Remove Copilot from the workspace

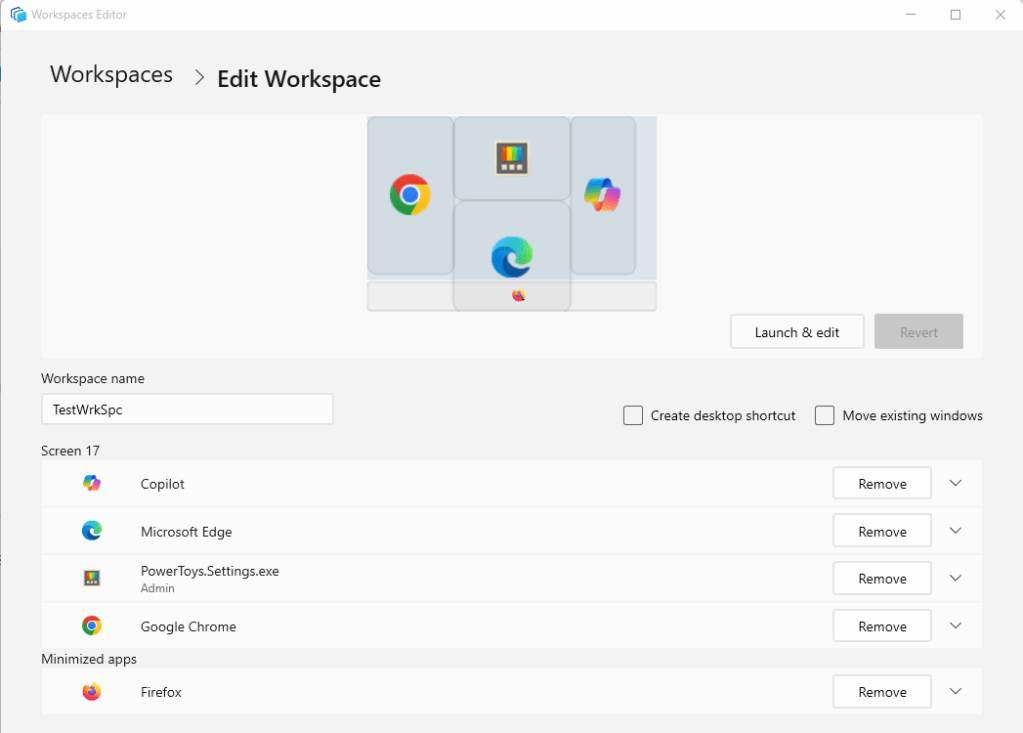[x=882, y=483]
